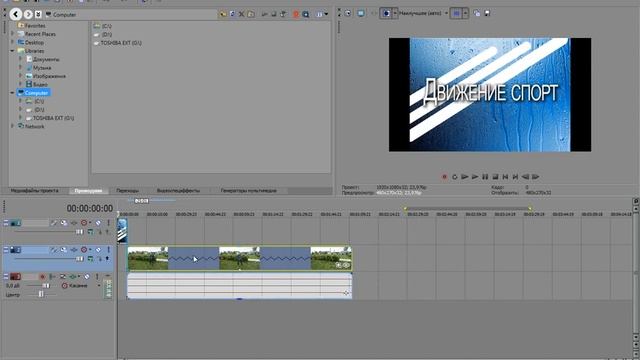Enable split screen view in preview
Screen dimensions: 640x360
[386, 13]
